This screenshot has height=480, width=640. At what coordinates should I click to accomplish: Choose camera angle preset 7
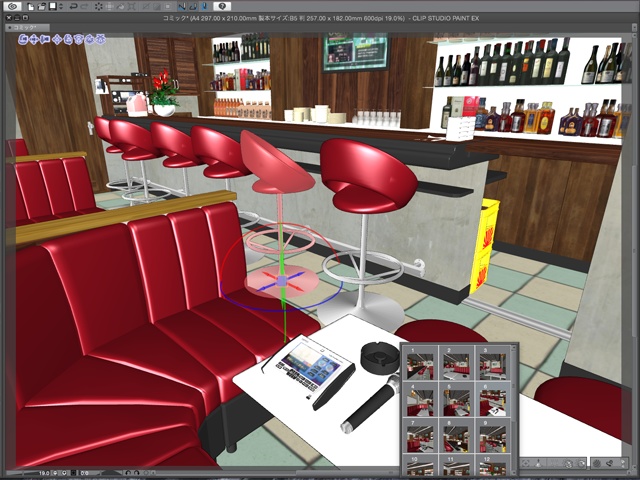pos(420,436)
